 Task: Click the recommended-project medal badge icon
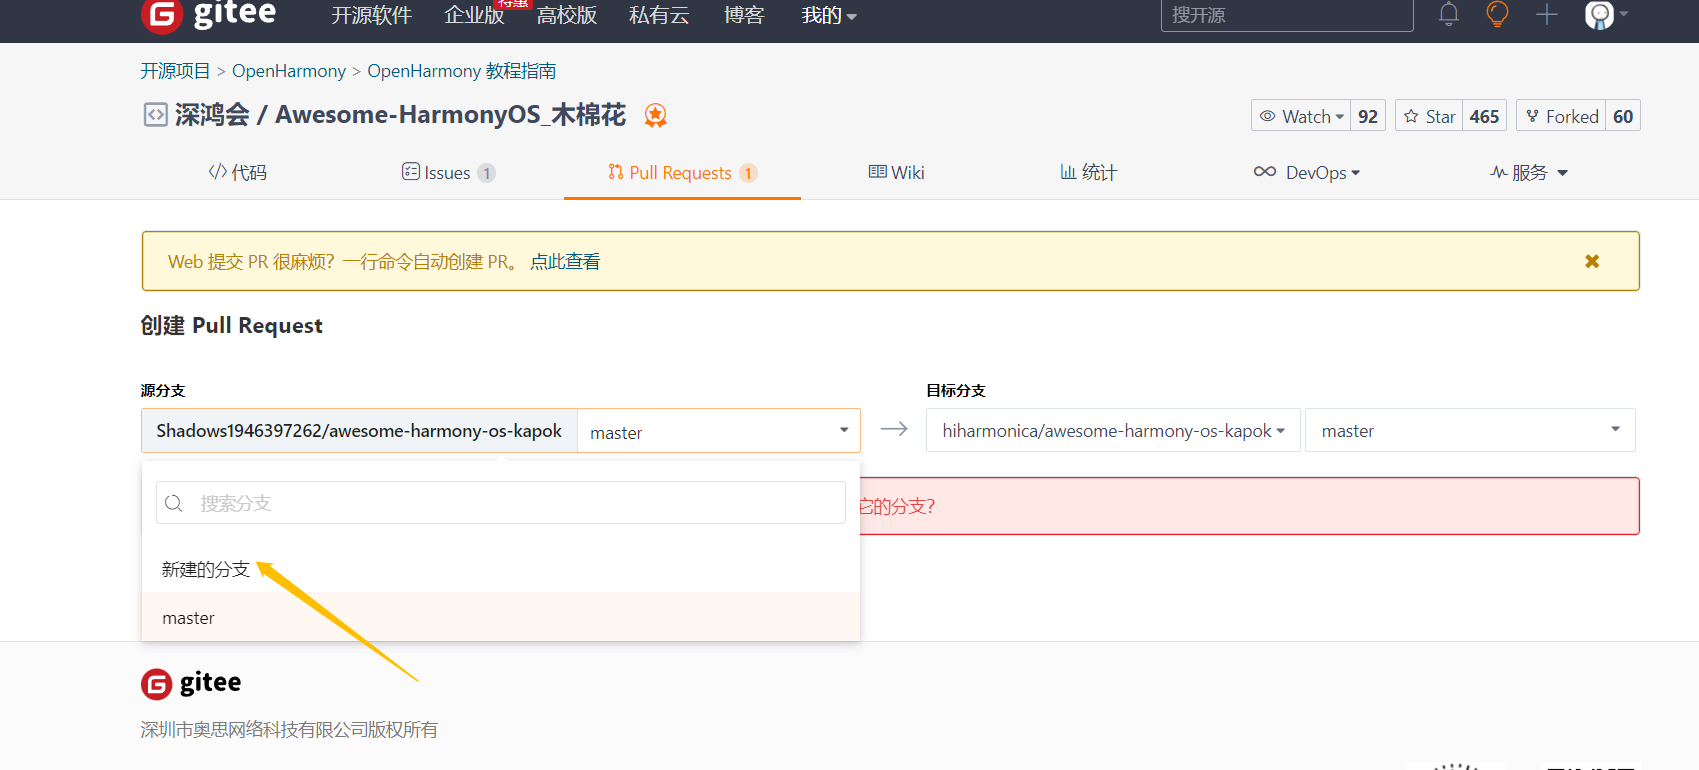656,116
